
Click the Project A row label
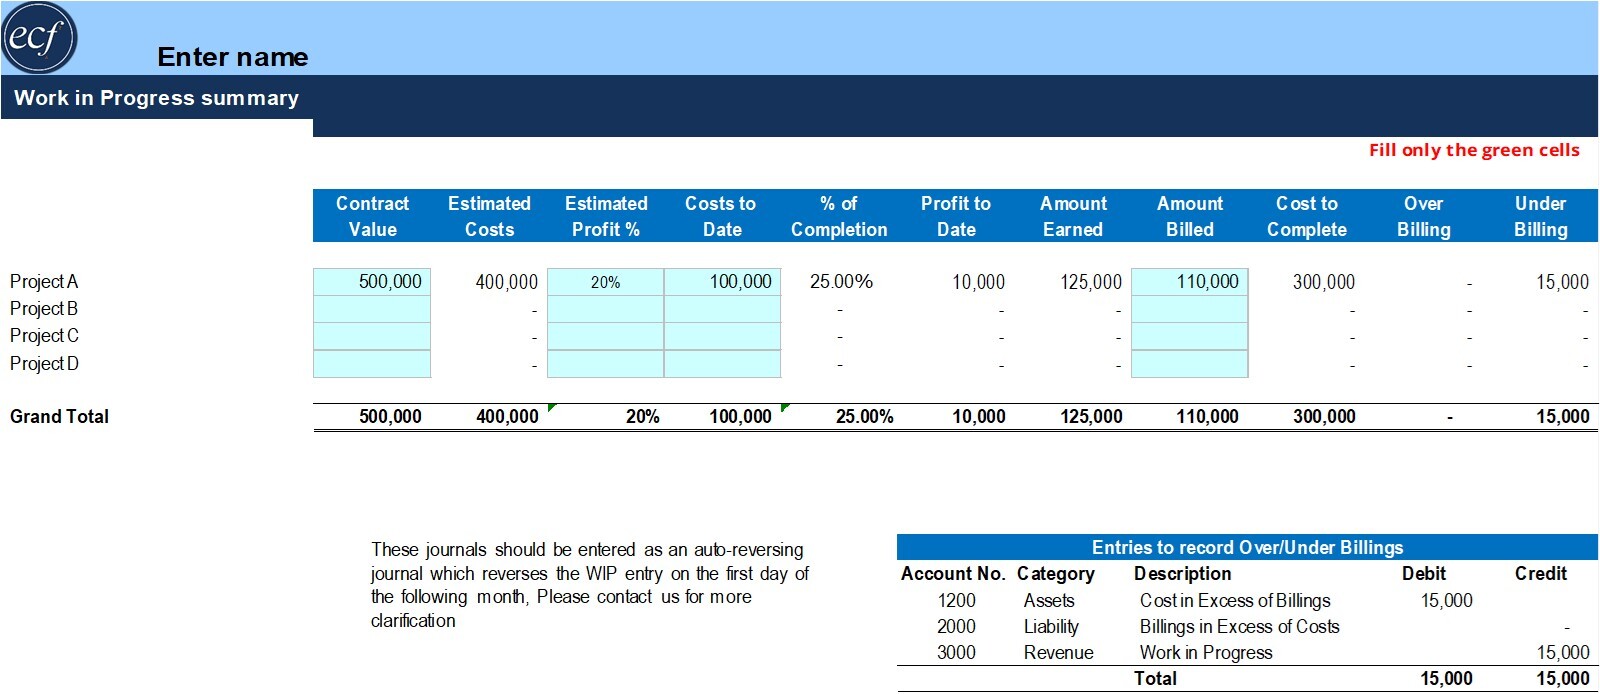(x=44, y=282)
